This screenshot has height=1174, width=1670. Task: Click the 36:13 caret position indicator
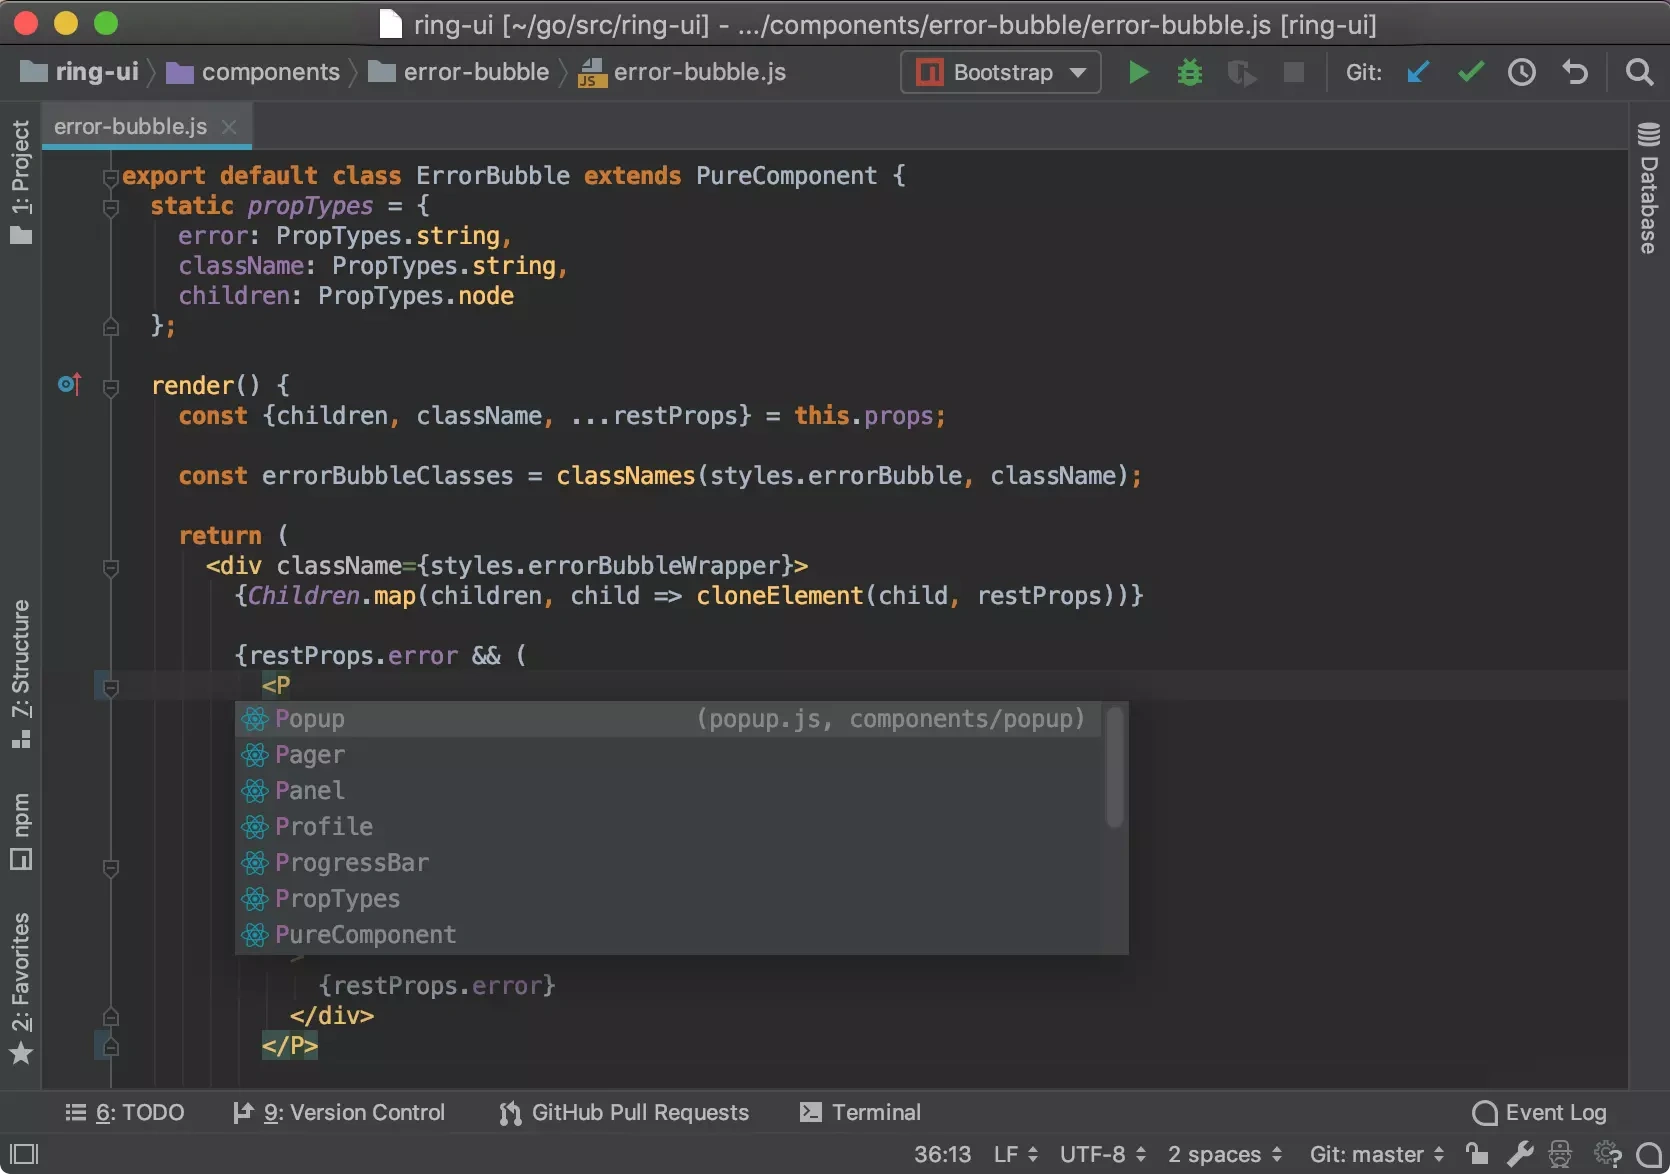click(942, 1154)
